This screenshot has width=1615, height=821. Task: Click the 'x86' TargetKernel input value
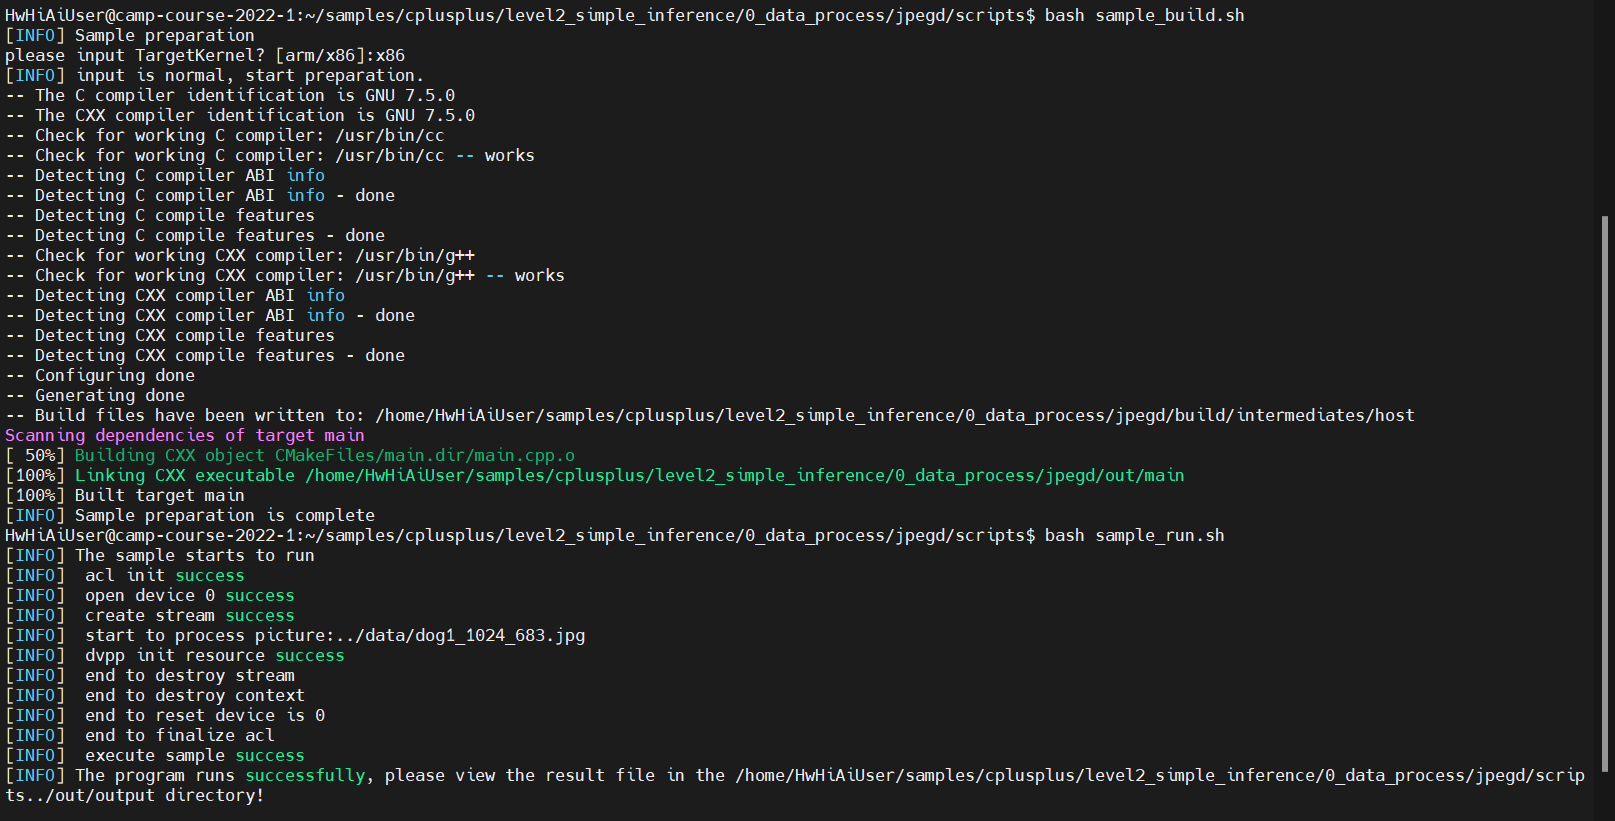390,56
